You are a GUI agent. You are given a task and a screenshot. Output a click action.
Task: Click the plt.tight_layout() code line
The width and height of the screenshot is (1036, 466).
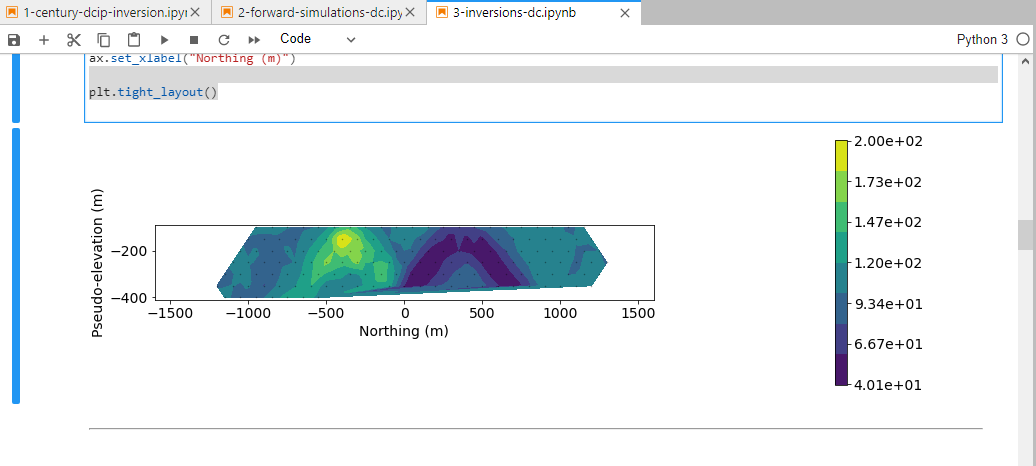tap(153, 93)
